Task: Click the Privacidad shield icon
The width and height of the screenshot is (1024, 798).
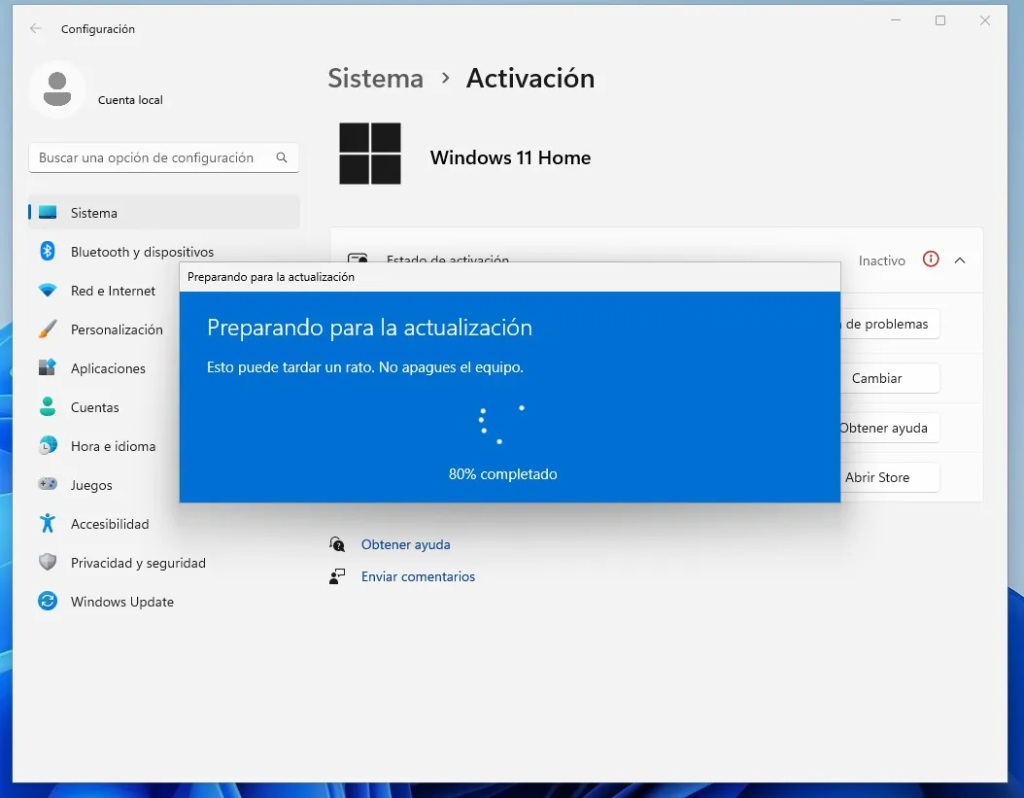Action: click(48, 562)
